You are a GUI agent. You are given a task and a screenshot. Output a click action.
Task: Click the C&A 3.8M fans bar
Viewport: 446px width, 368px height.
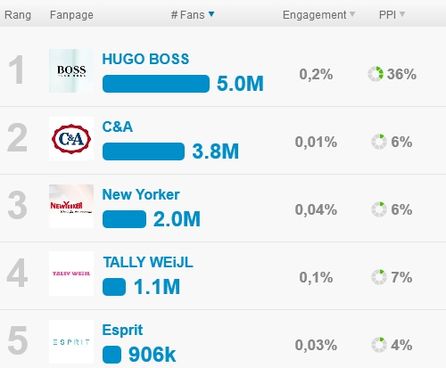pos(143,151)
